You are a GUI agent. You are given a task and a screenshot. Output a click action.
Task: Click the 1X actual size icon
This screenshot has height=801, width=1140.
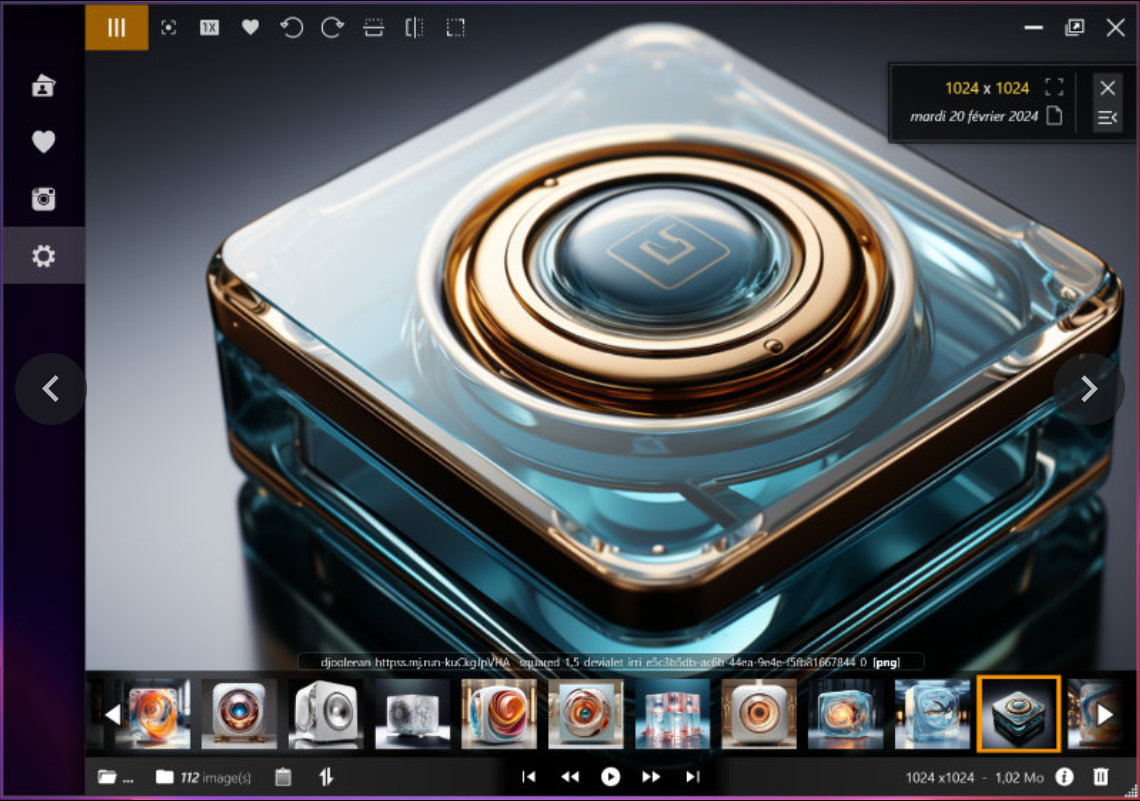pyautogui.click(x=209, y=28)
